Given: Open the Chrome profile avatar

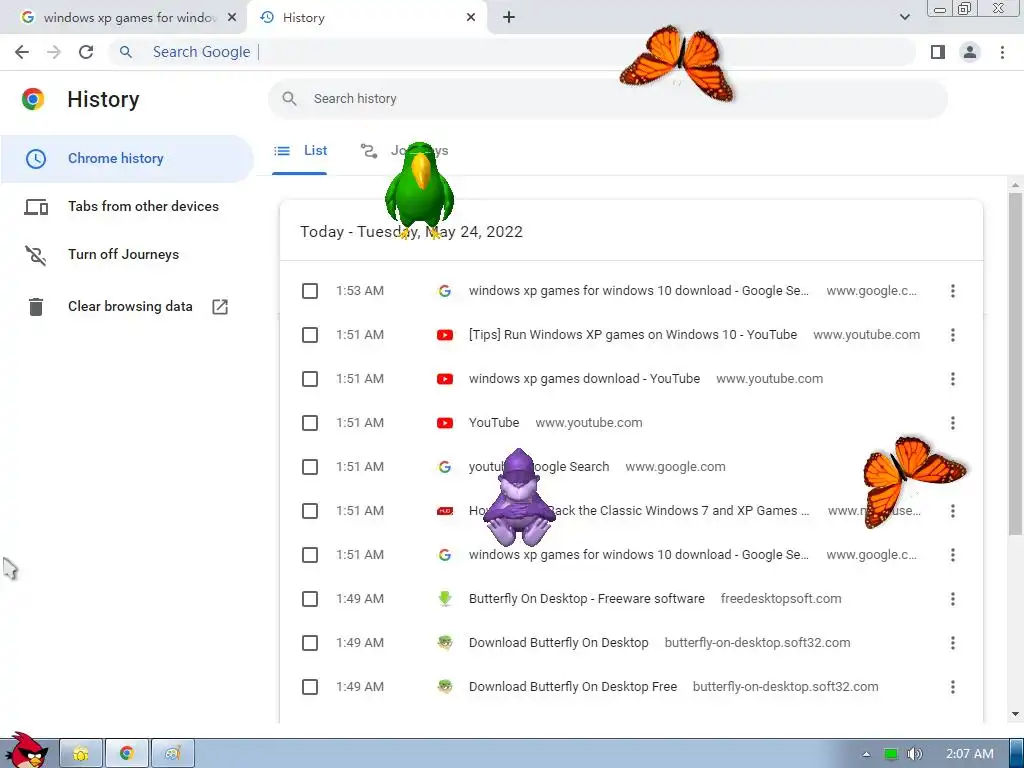Looking at the screenshot, I should pos(970,52).
